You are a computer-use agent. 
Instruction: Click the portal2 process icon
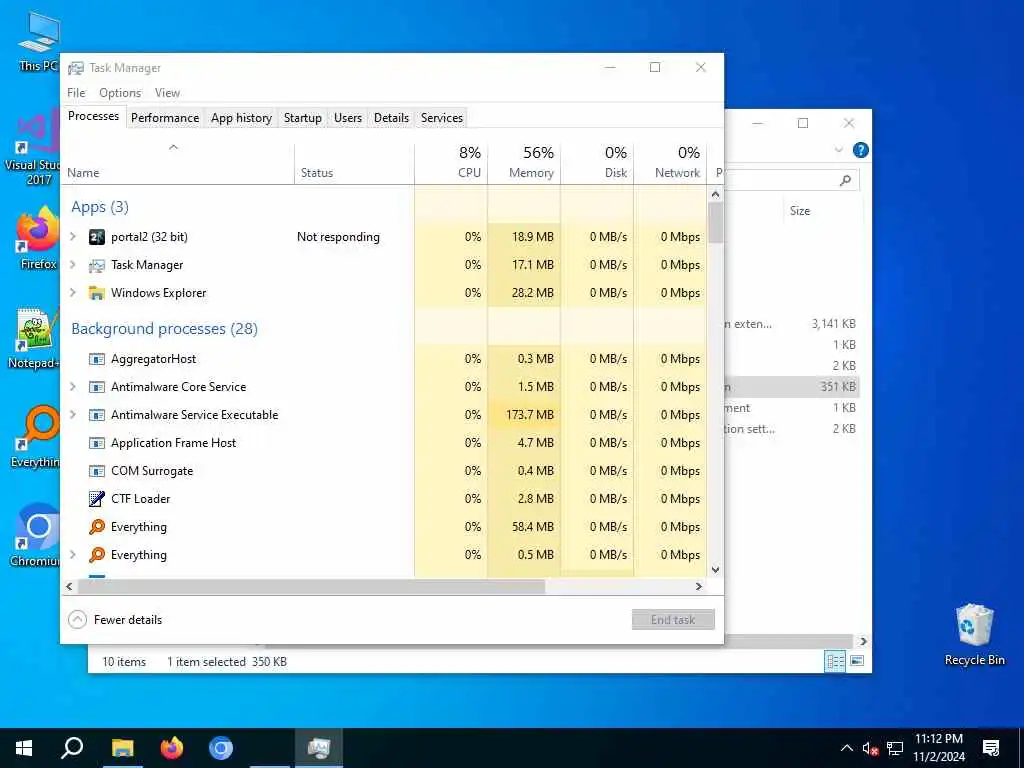pyautogui.click(x=97, y=237)
